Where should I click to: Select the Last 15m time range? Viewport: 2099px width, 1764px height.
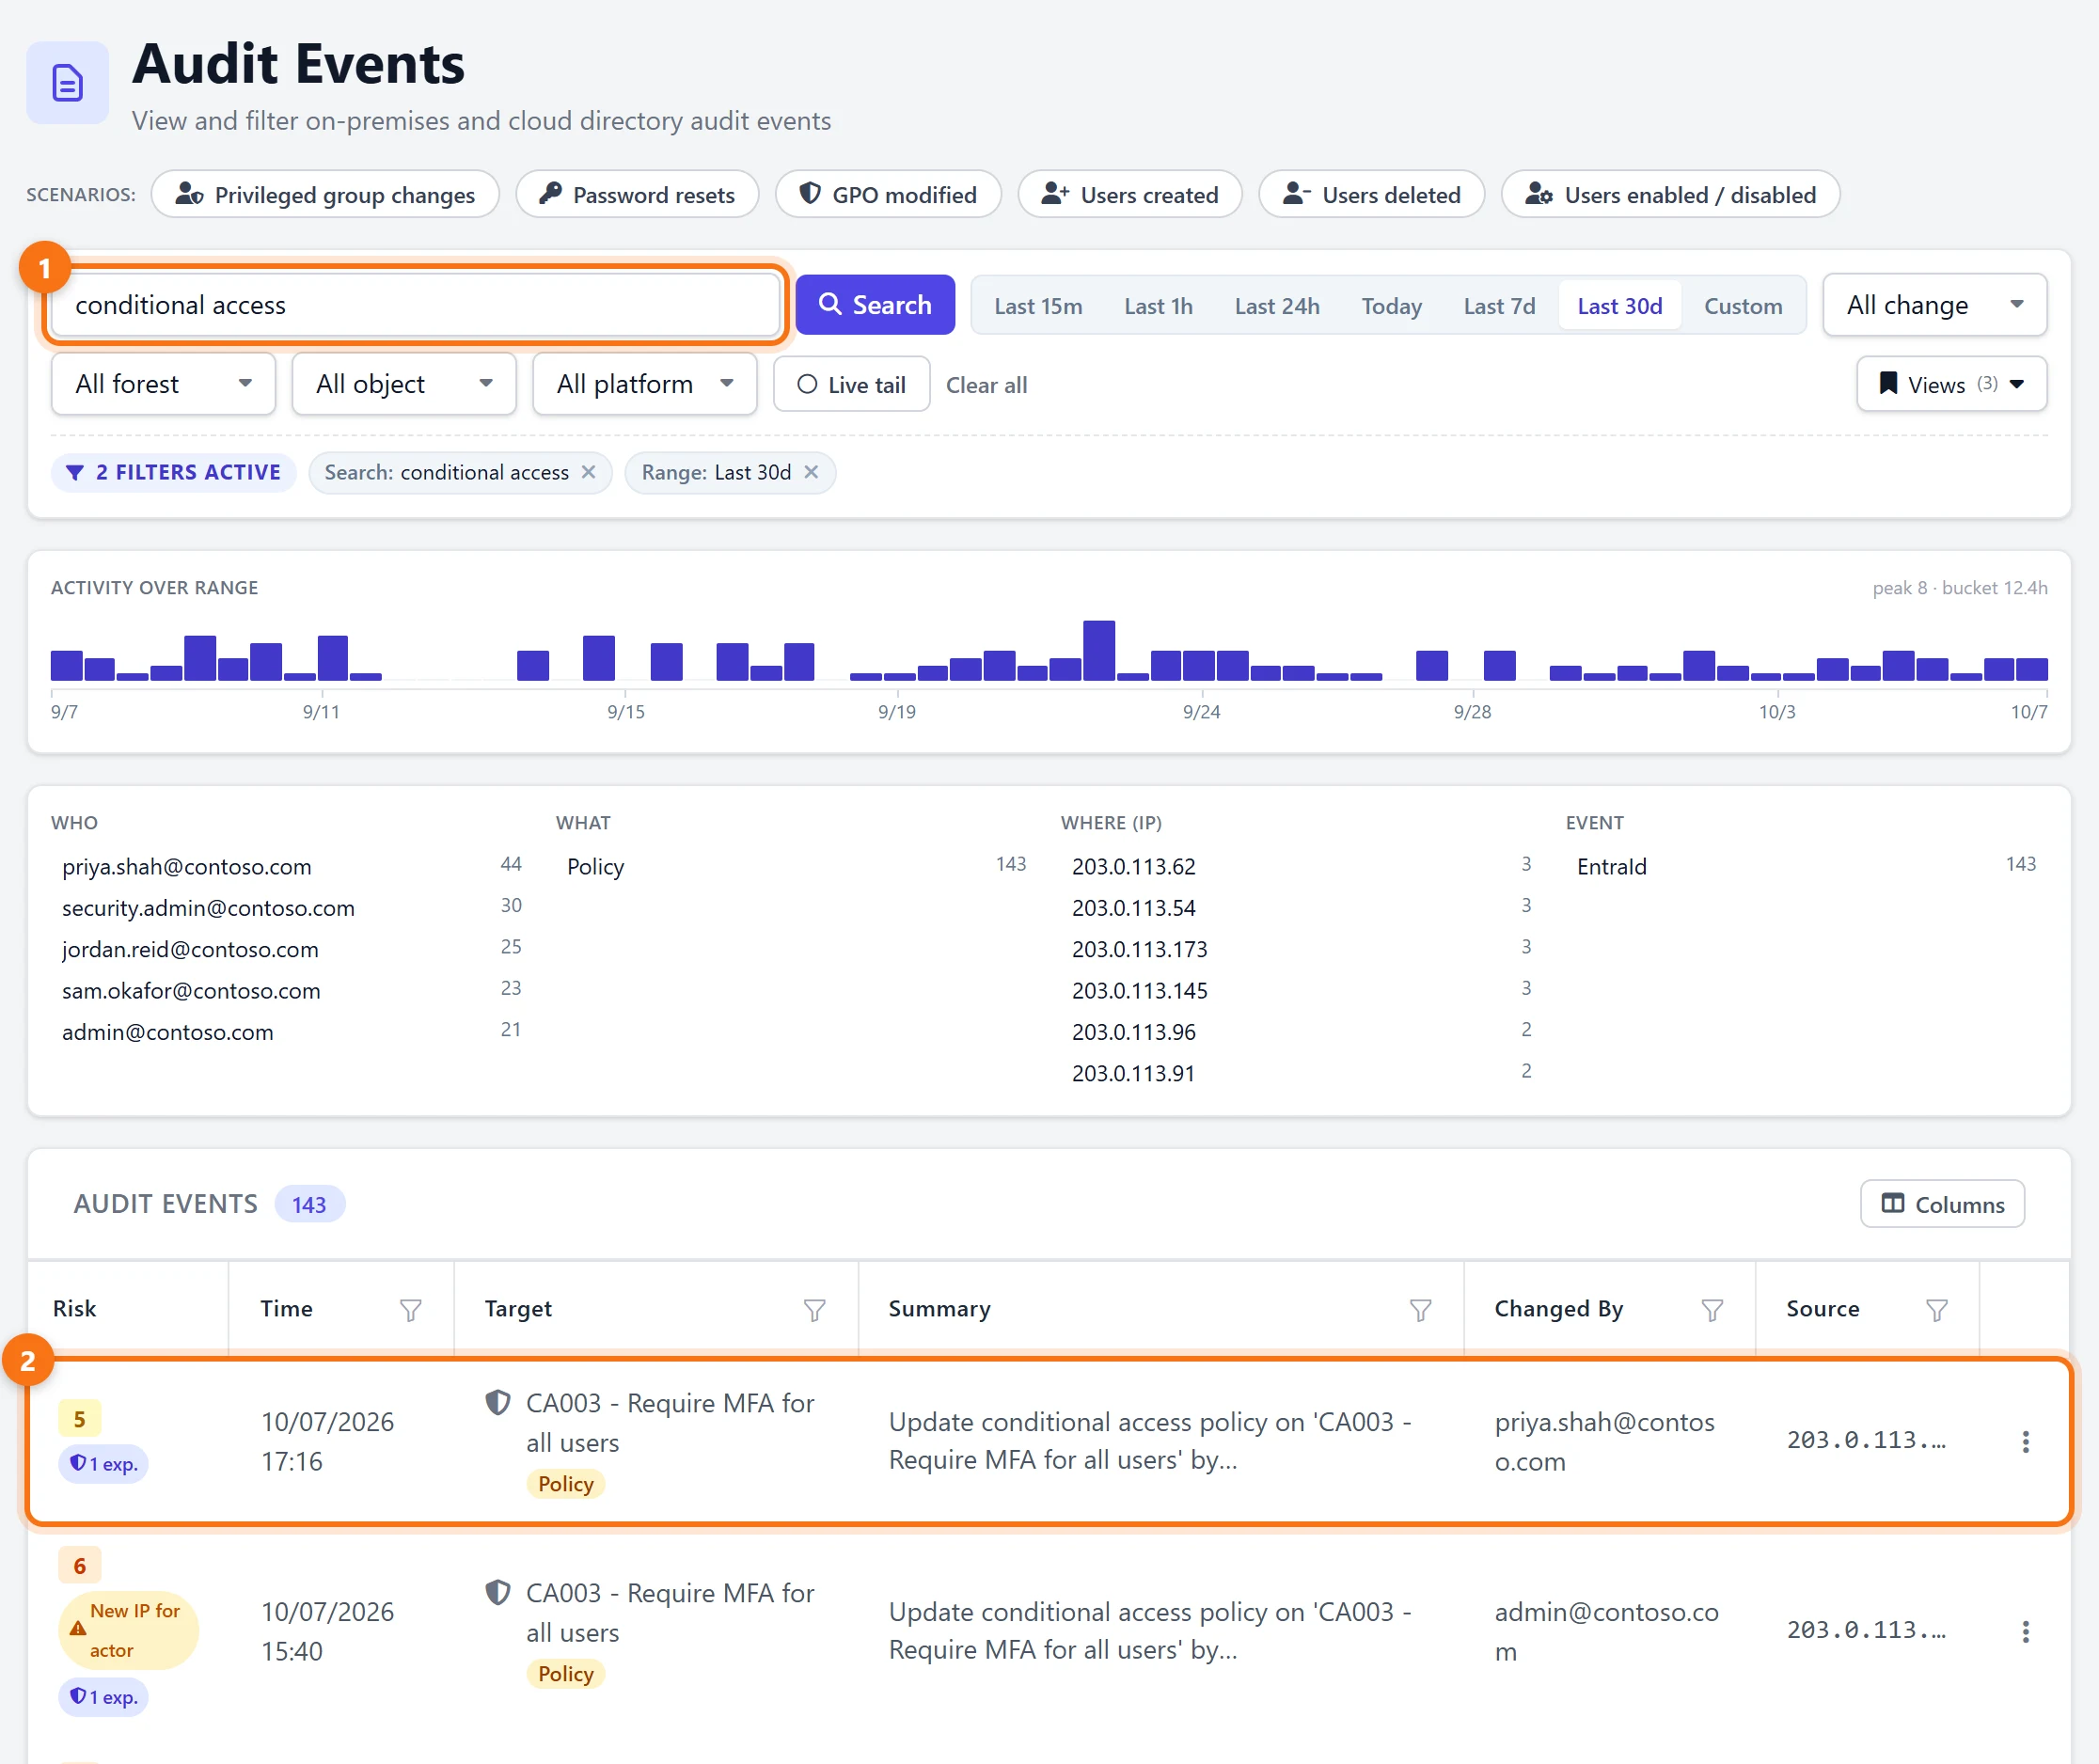[x=1038, y=306]
